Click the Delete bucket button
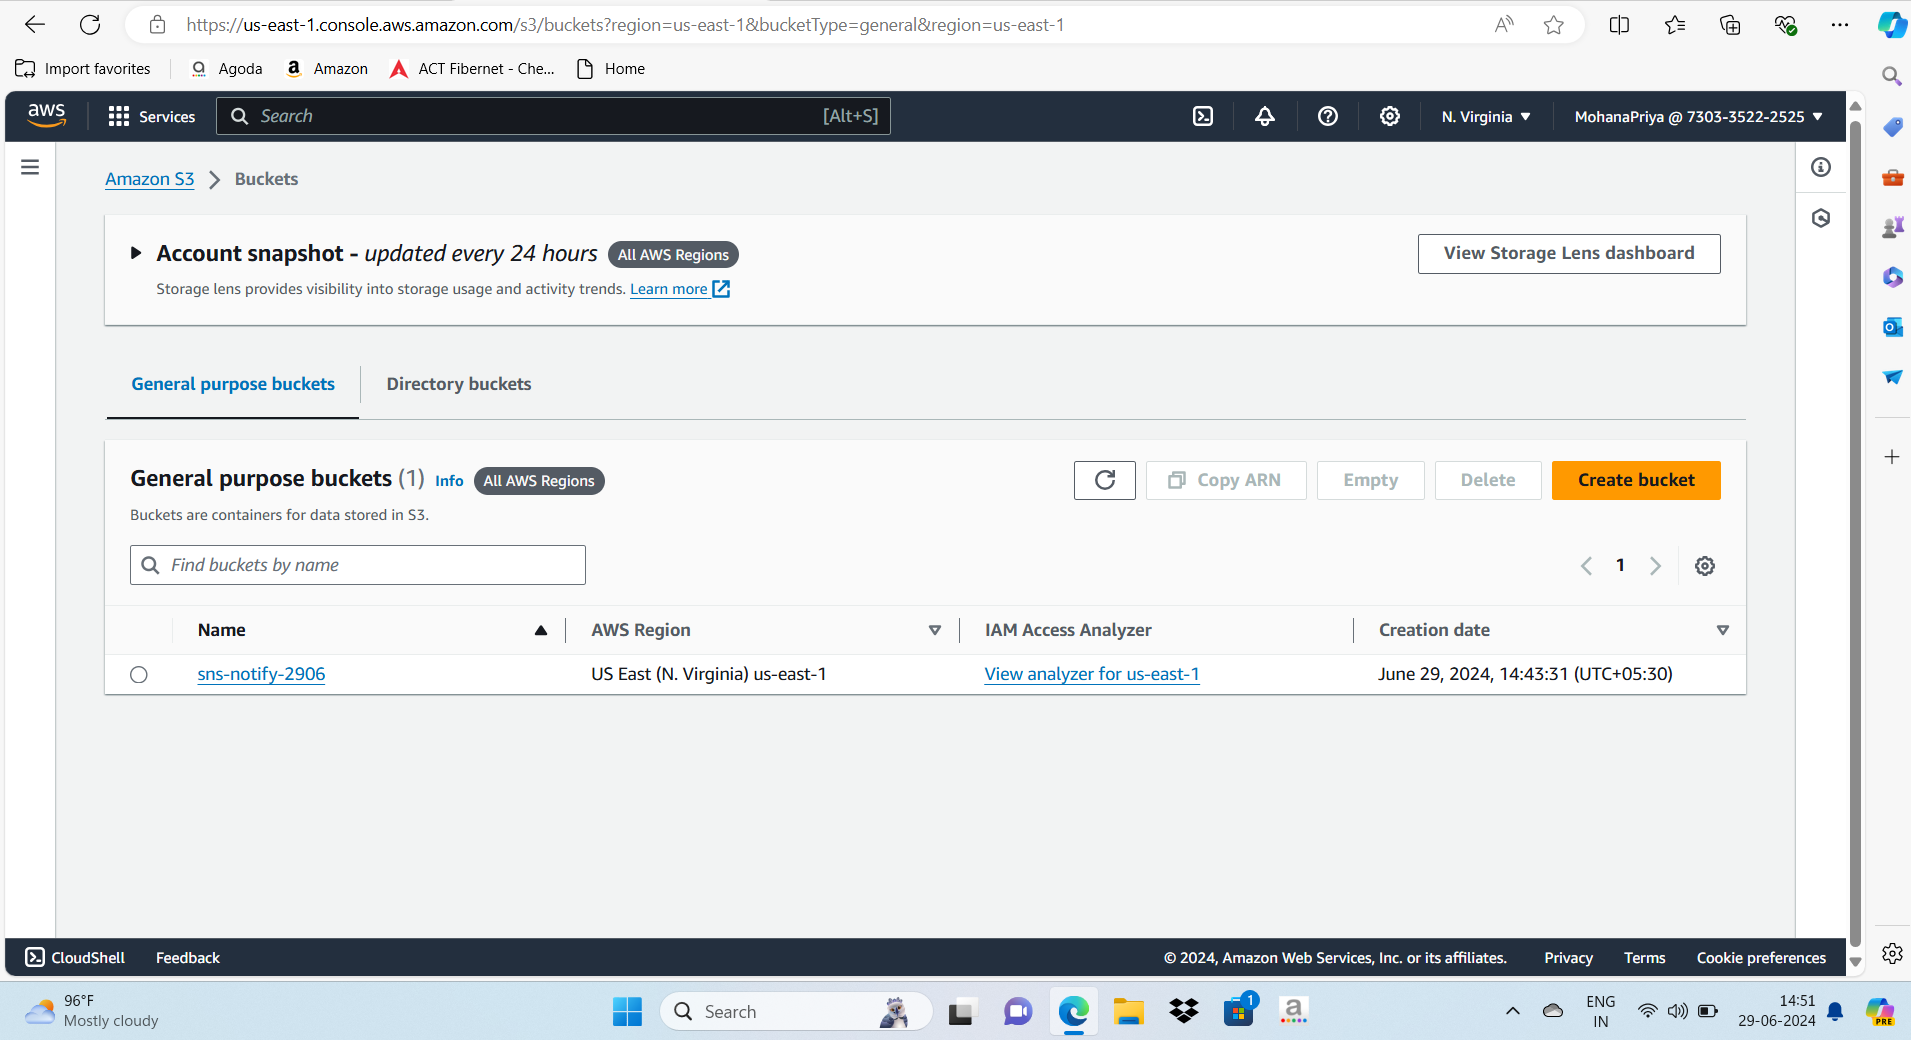Image resolution: width=1911 pixels, height=1040 pixels. pos(1488,480)
